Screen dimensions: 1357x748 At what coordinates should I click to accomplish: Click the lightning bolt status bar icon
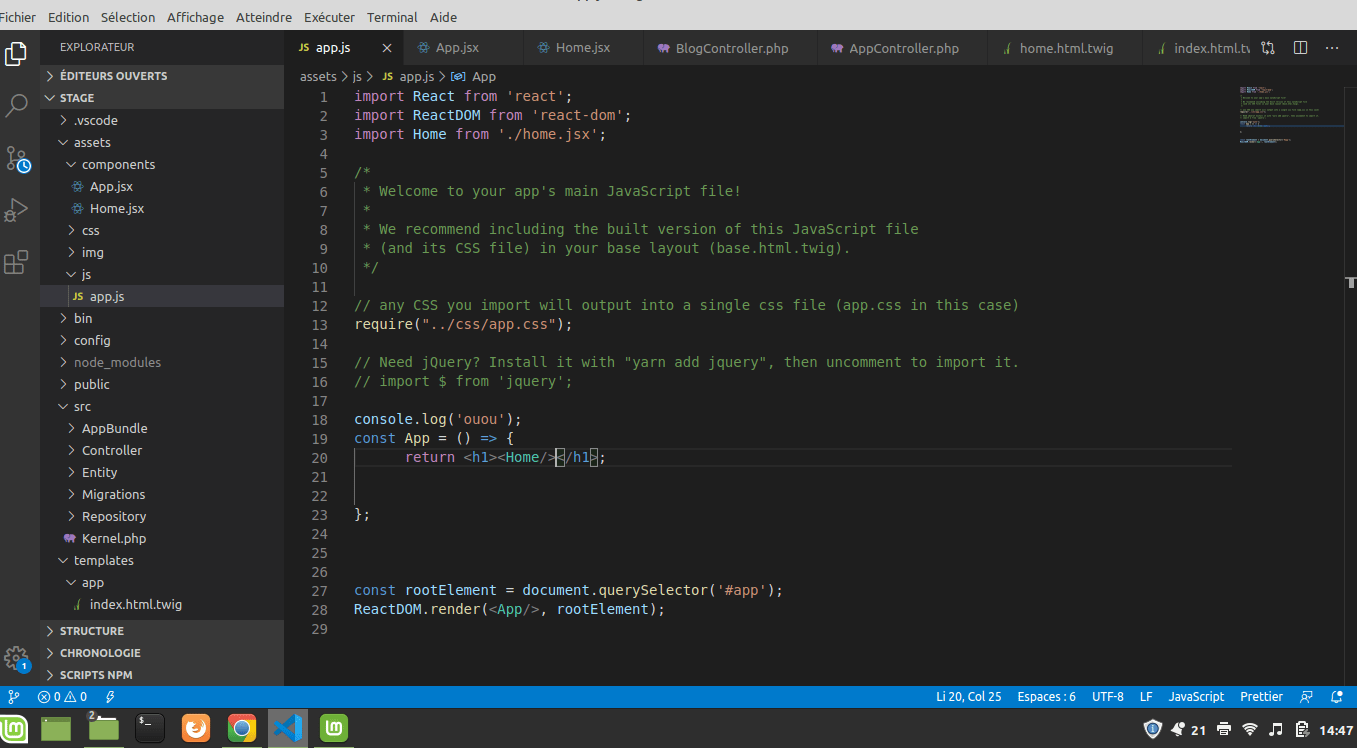[109, 697]
